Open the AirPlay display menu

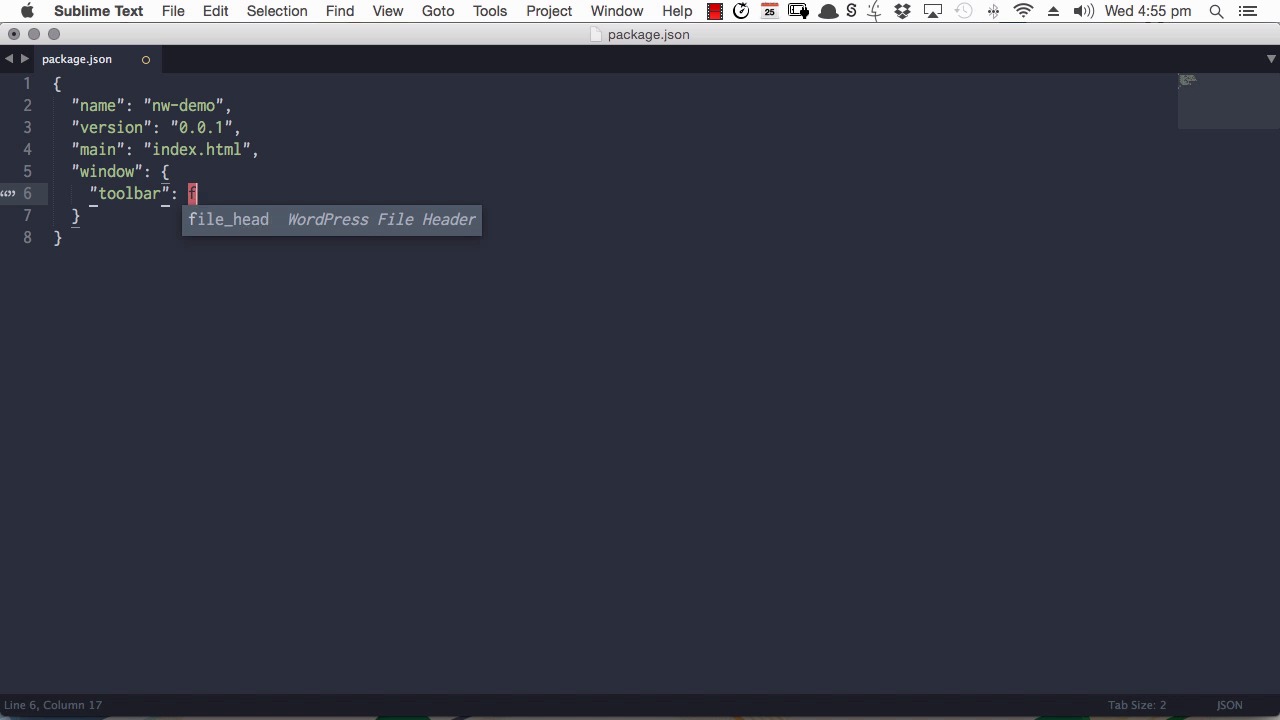pos(932,11)
